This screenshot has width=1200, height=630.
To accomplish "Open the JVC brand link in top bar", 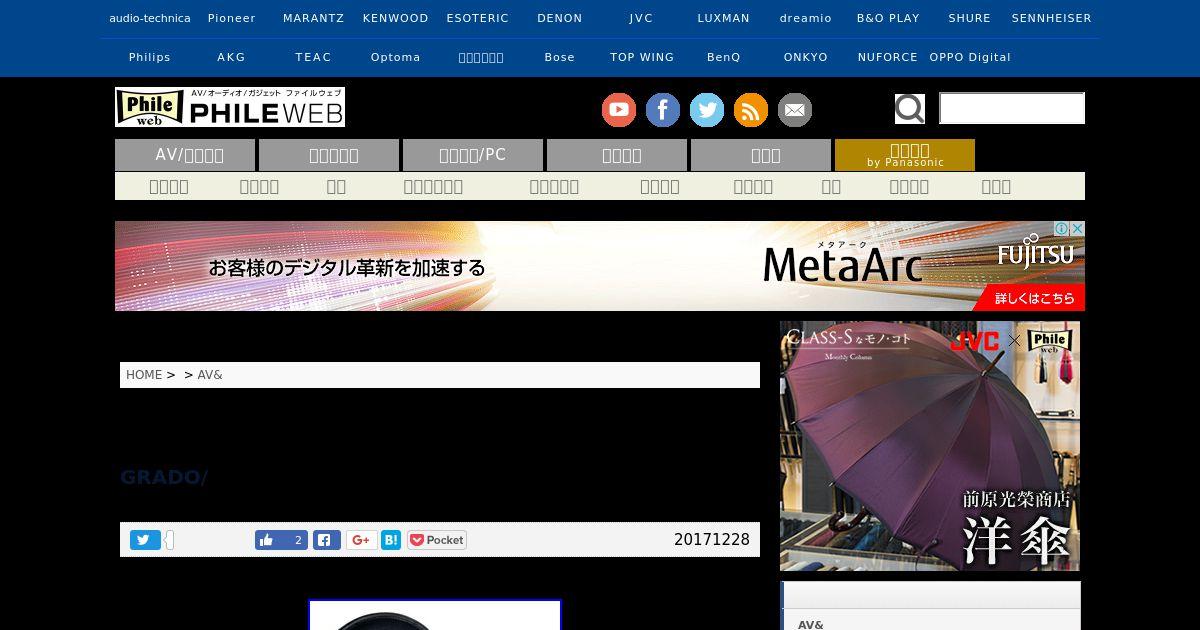I will coord(642,18).
